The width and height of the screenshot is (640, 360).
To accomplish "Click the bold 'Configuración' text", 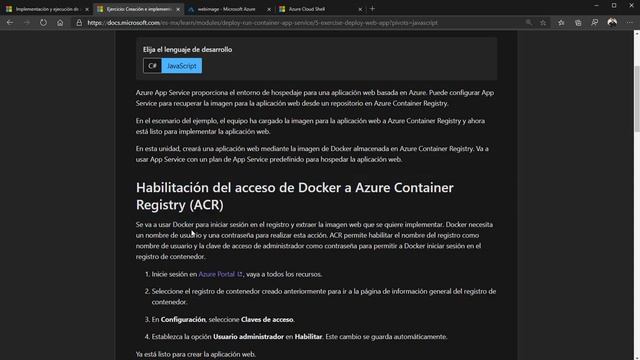I will click(x=183, y=320).
